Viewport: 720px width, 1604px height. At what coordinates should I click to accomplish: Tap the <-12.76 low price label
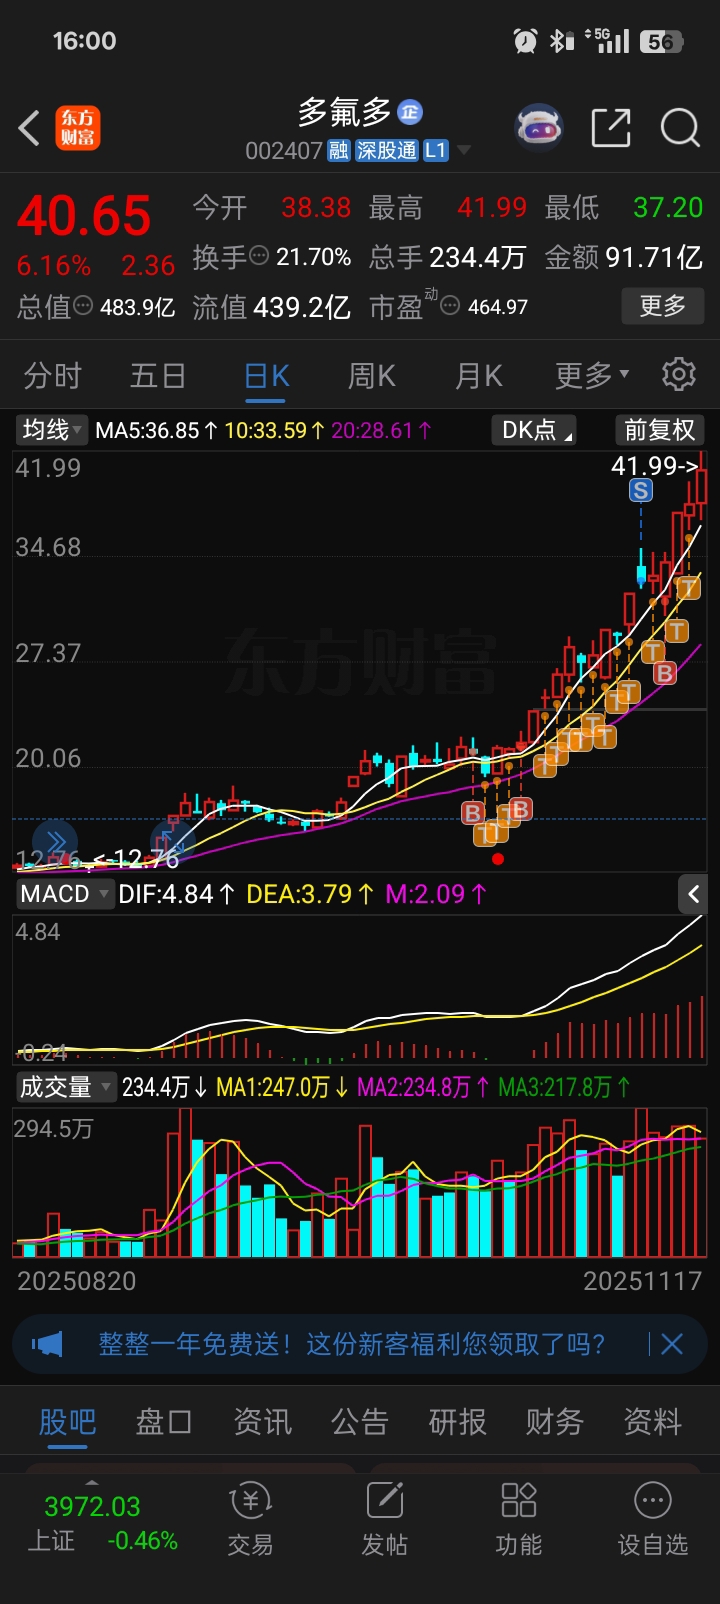[134, 859]
